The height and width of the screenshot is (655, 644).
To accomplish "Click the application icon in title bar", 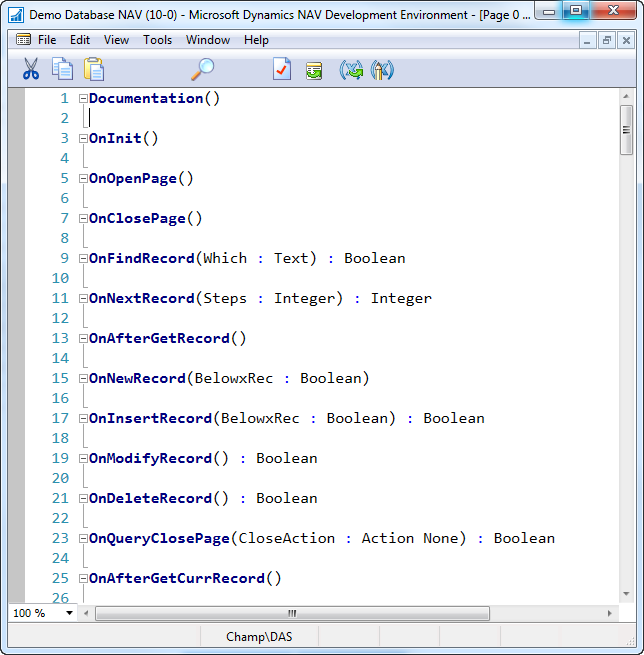I will pyautogui.click(x=16, y=15).
